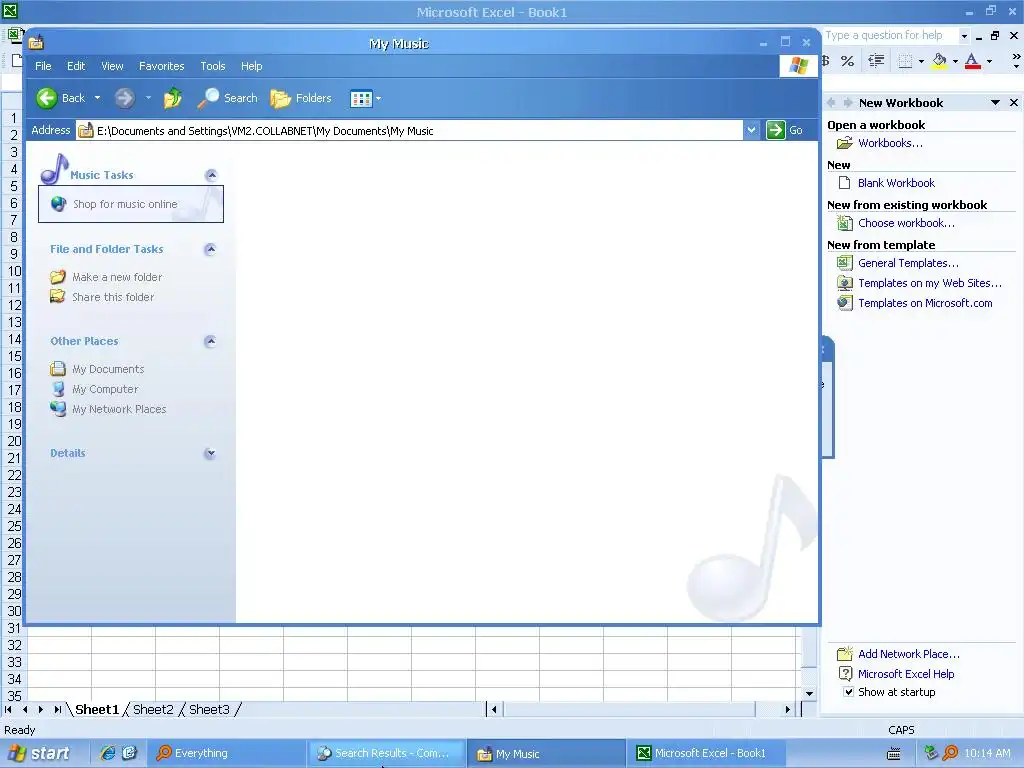Click the Make a new folder icon
Viewport: 1024px width, 768px height.
[58, 277]
